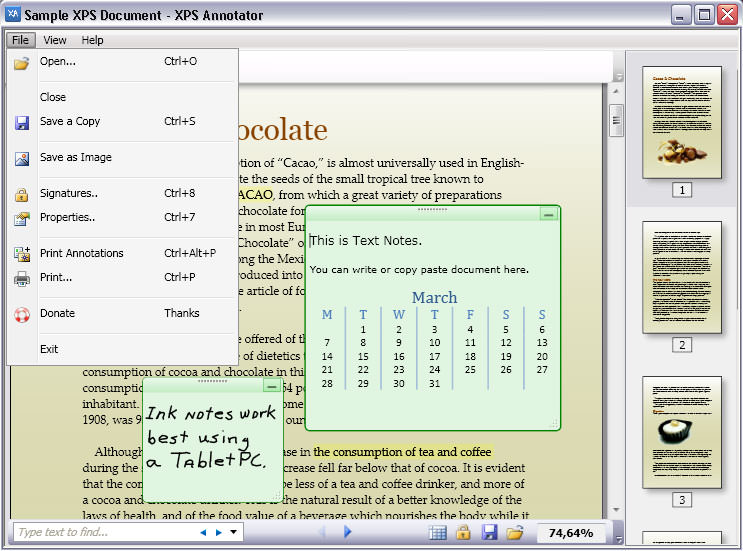Image resolution: width=743 pixels, height=551 pixels.
Task: Open the View menu
Action: (55, 40)
